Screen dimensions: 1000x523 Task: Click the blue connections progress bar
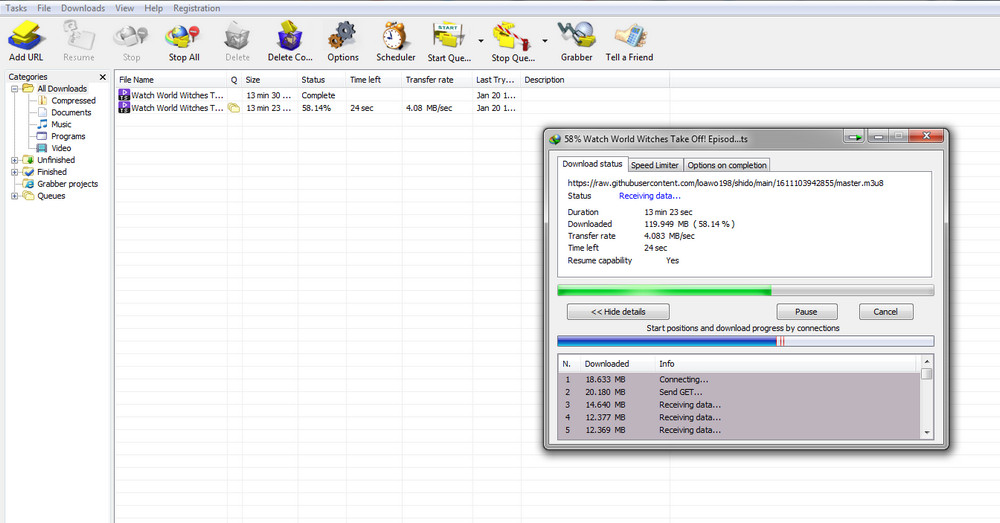click(746, 341)
